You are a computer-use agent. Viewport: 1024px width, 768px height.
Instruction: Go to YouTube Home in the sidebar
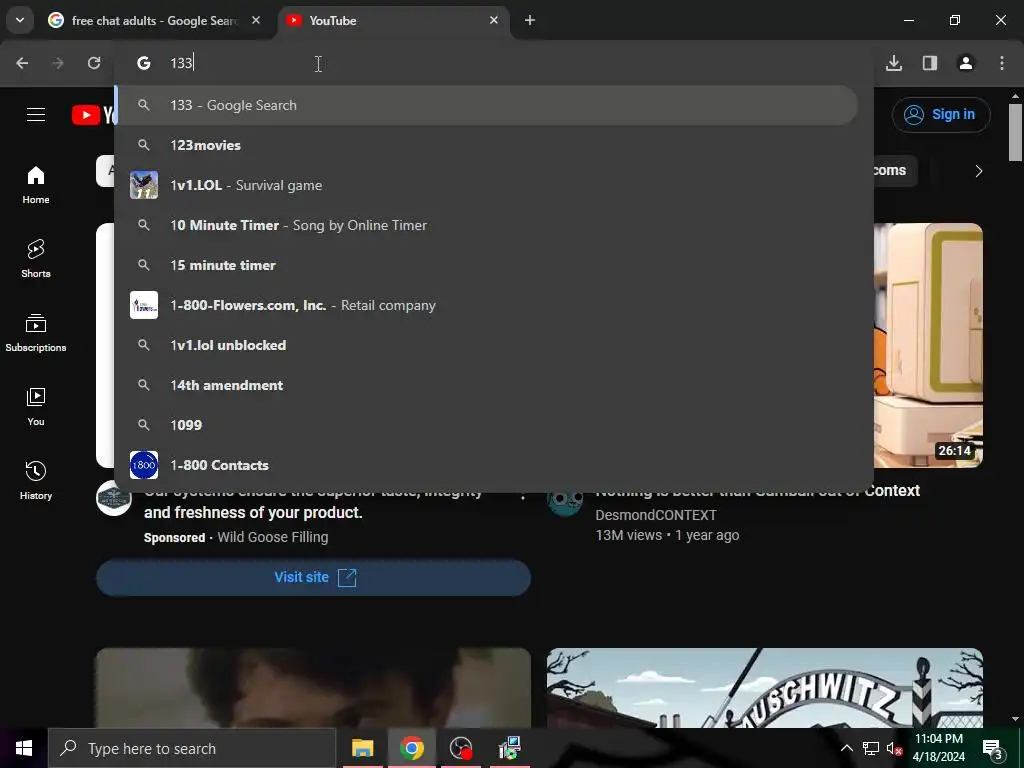36,185
